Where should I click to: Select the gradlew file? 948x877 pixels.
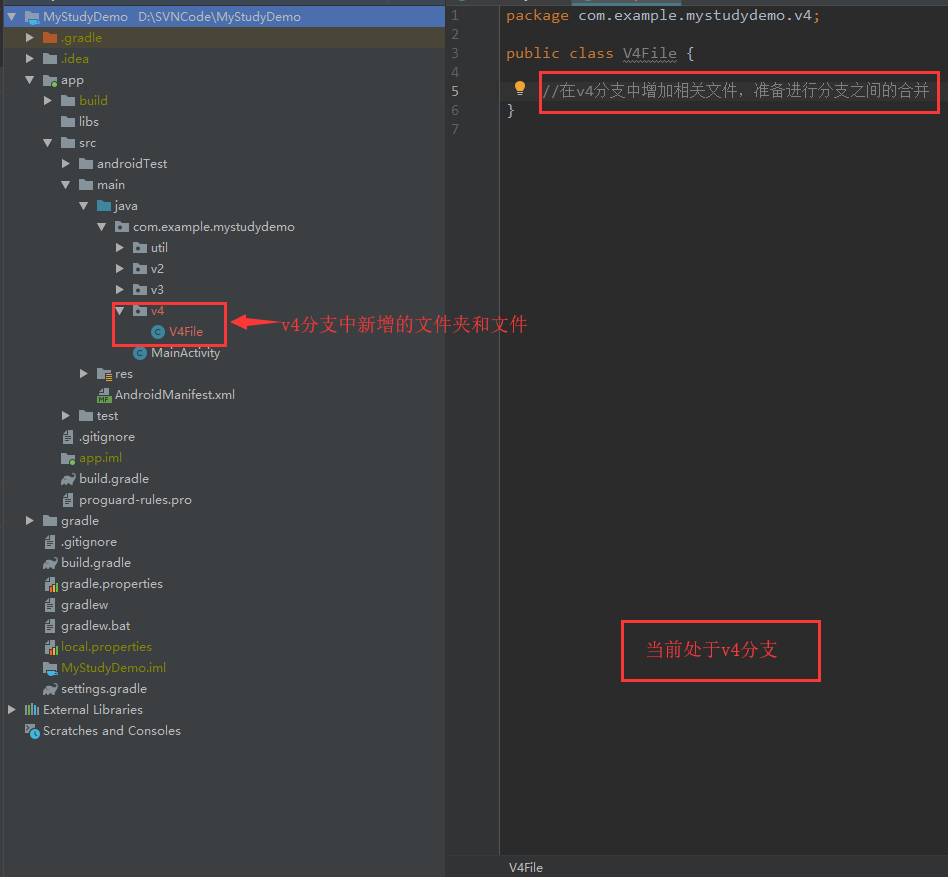click(x=84, y=605)
